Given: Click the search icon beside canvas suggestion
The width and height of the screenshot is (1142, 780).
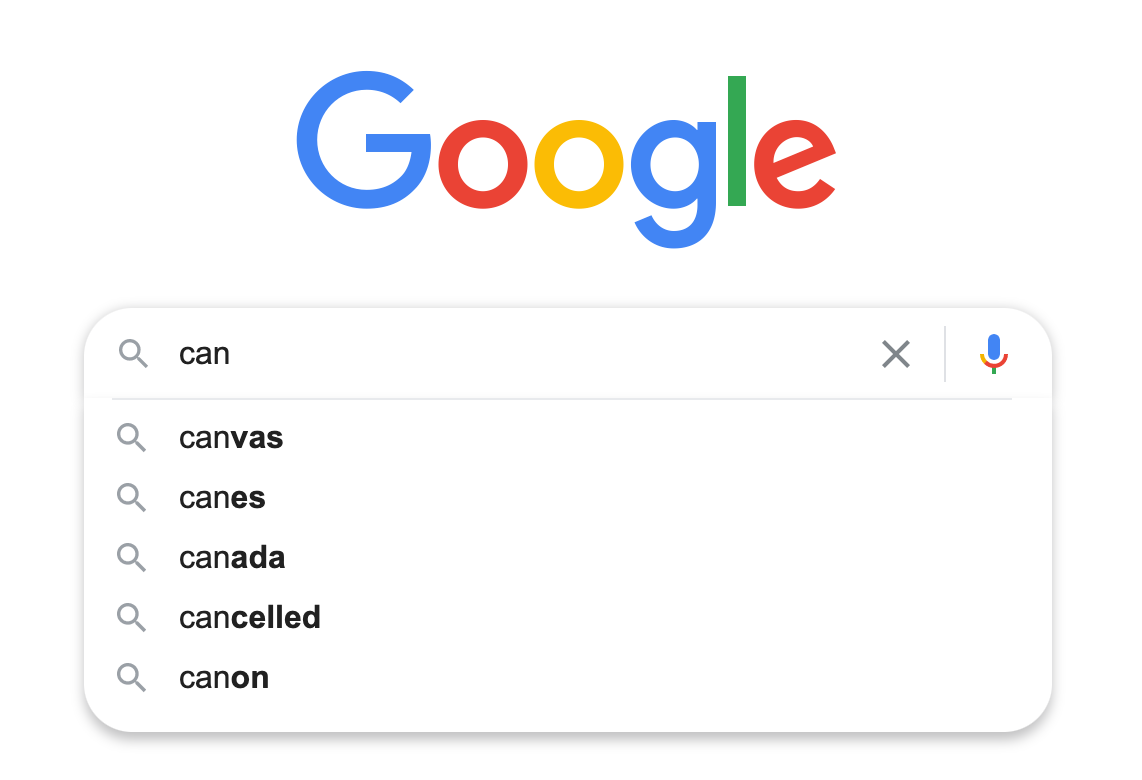Looking at the screenshot, I should pyautogui.click(x=132, y=438).
